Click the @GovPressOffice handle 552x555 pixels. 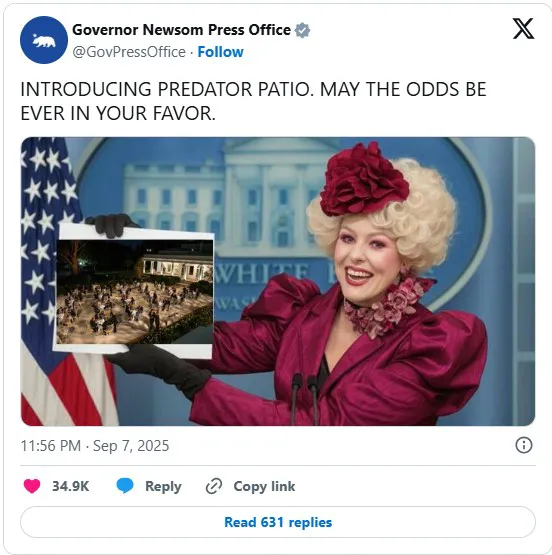coord(129,52)
